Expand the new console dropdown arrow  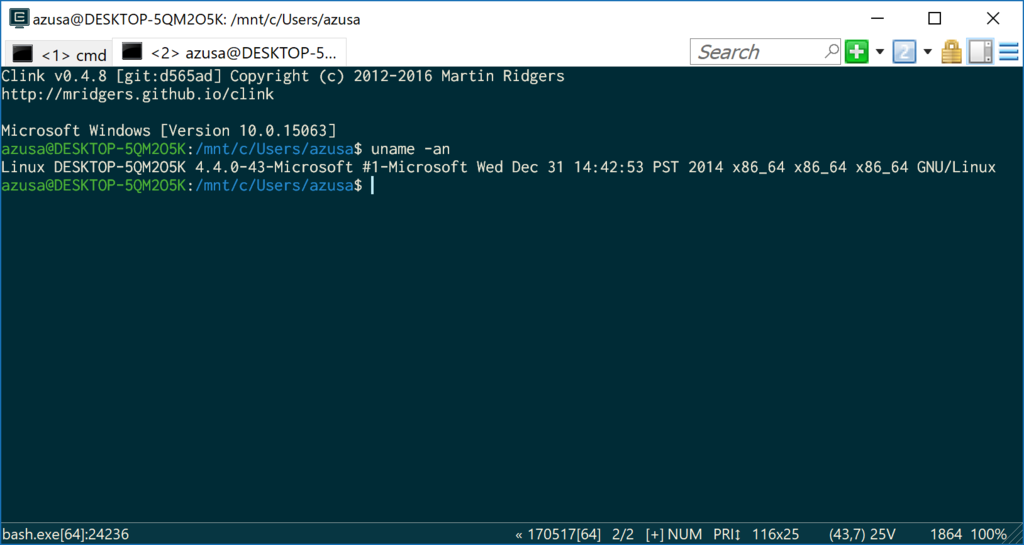(x=880, y=52)
